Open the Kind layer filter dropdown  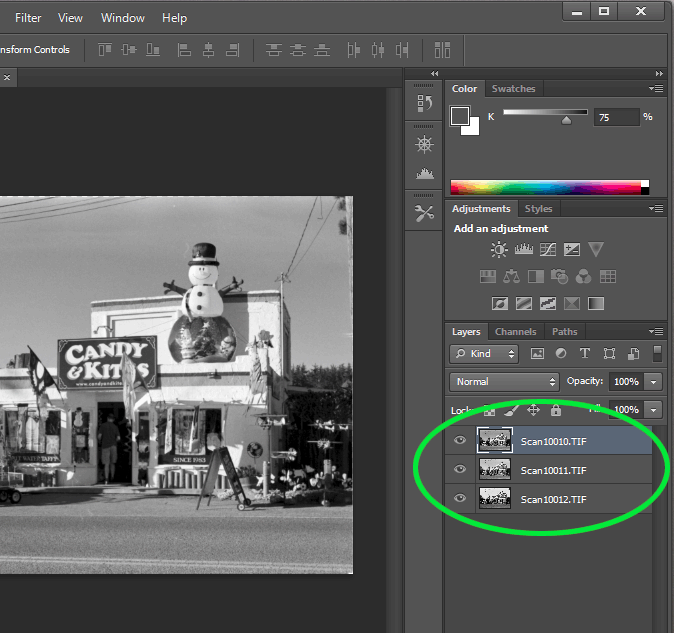484,354
